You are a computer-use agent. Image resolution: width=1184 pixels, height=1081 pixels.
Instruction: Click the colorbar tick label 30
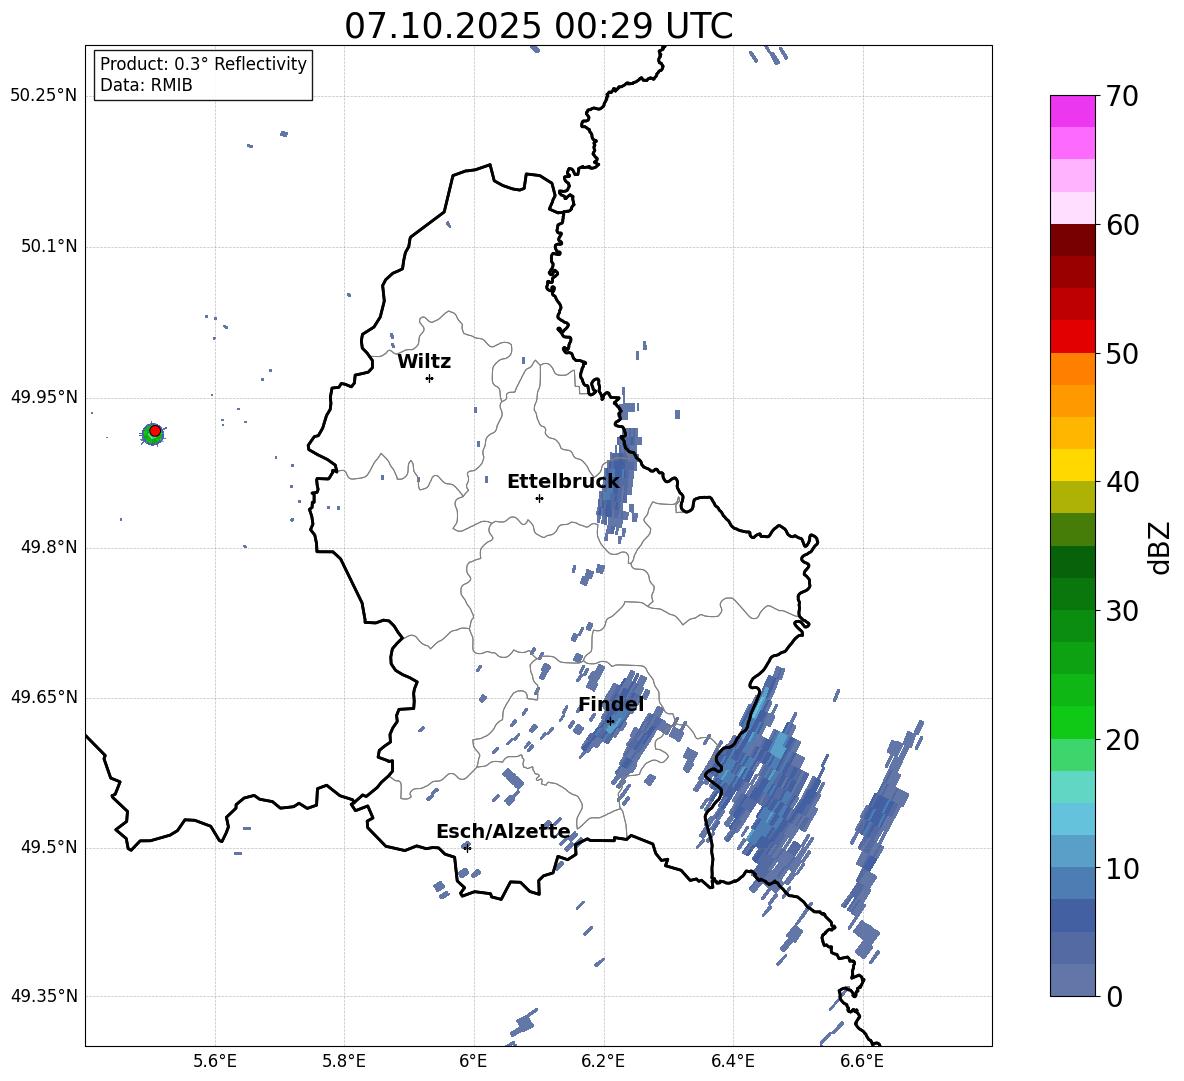[x=1122, y=611]
